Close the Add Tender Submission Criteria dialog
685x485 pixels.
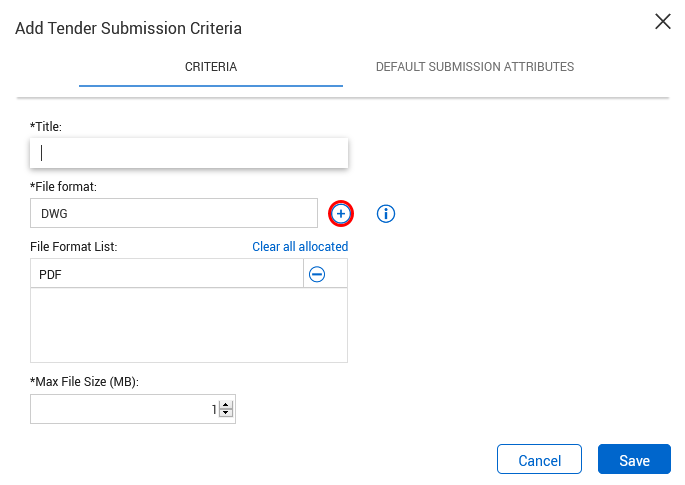[x=662, y=22]
